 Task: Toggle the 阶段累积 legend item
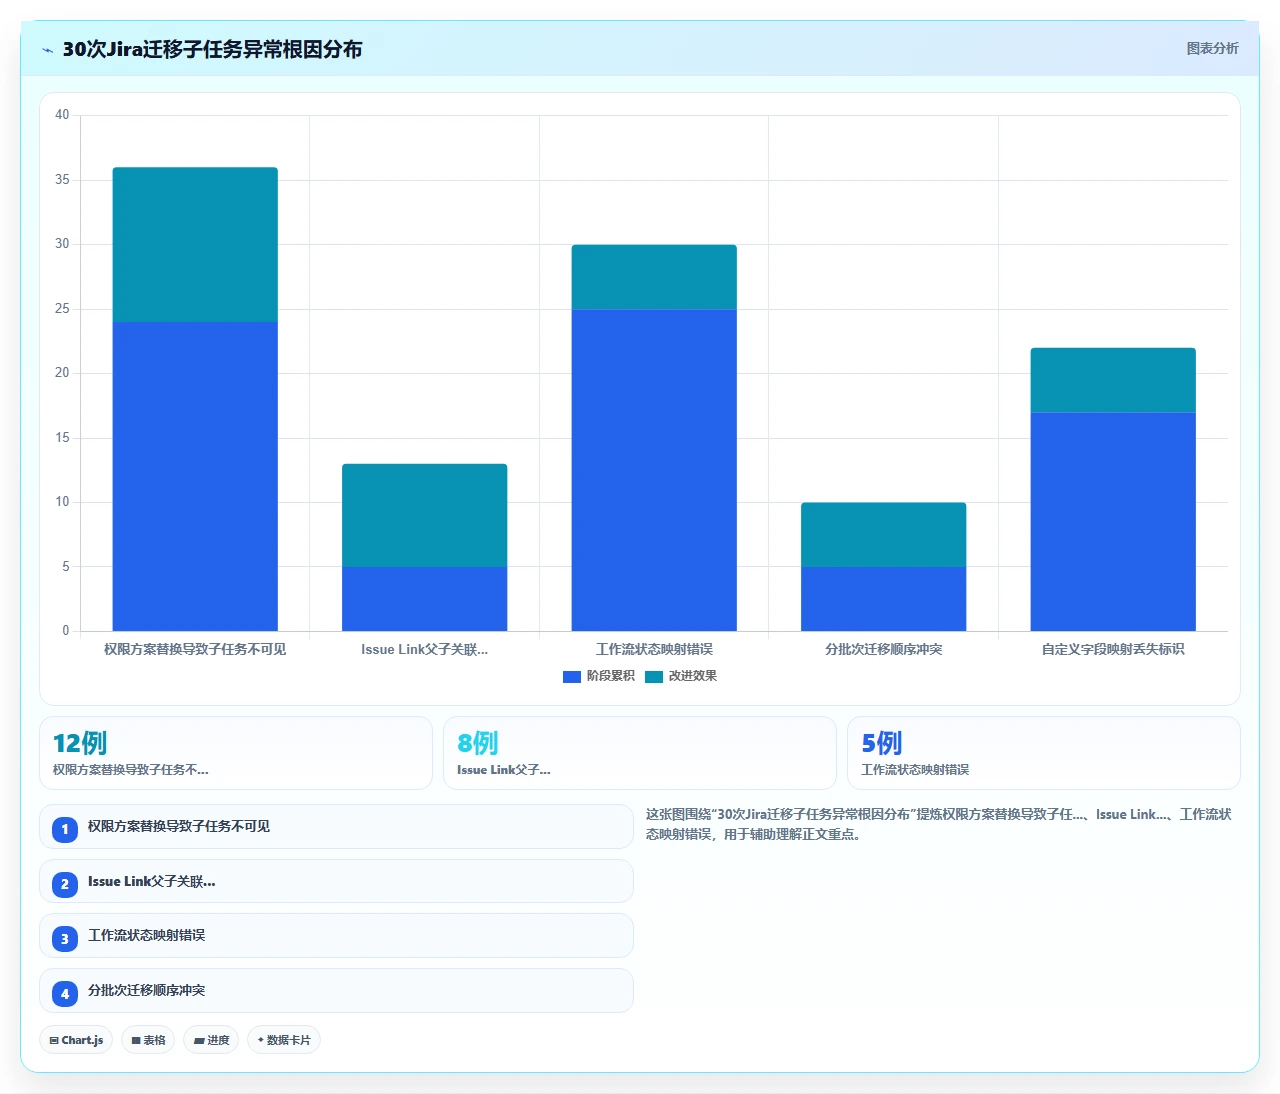point(599,676)
